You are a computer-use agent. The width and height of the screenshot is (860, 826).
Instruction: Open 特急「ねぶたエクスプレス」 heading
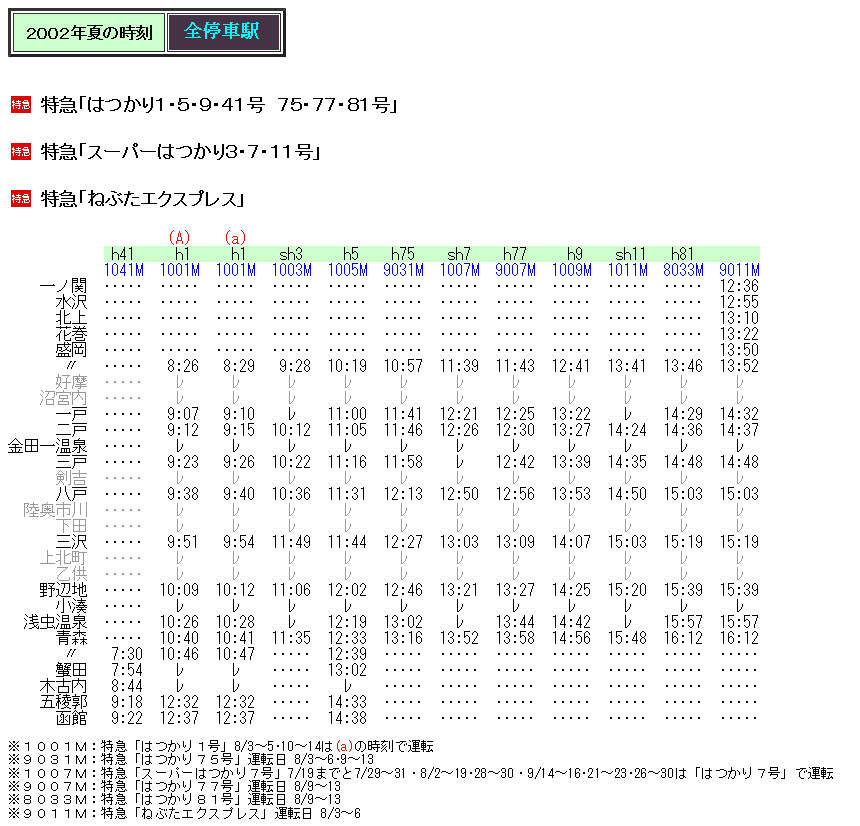pos(143,199)
